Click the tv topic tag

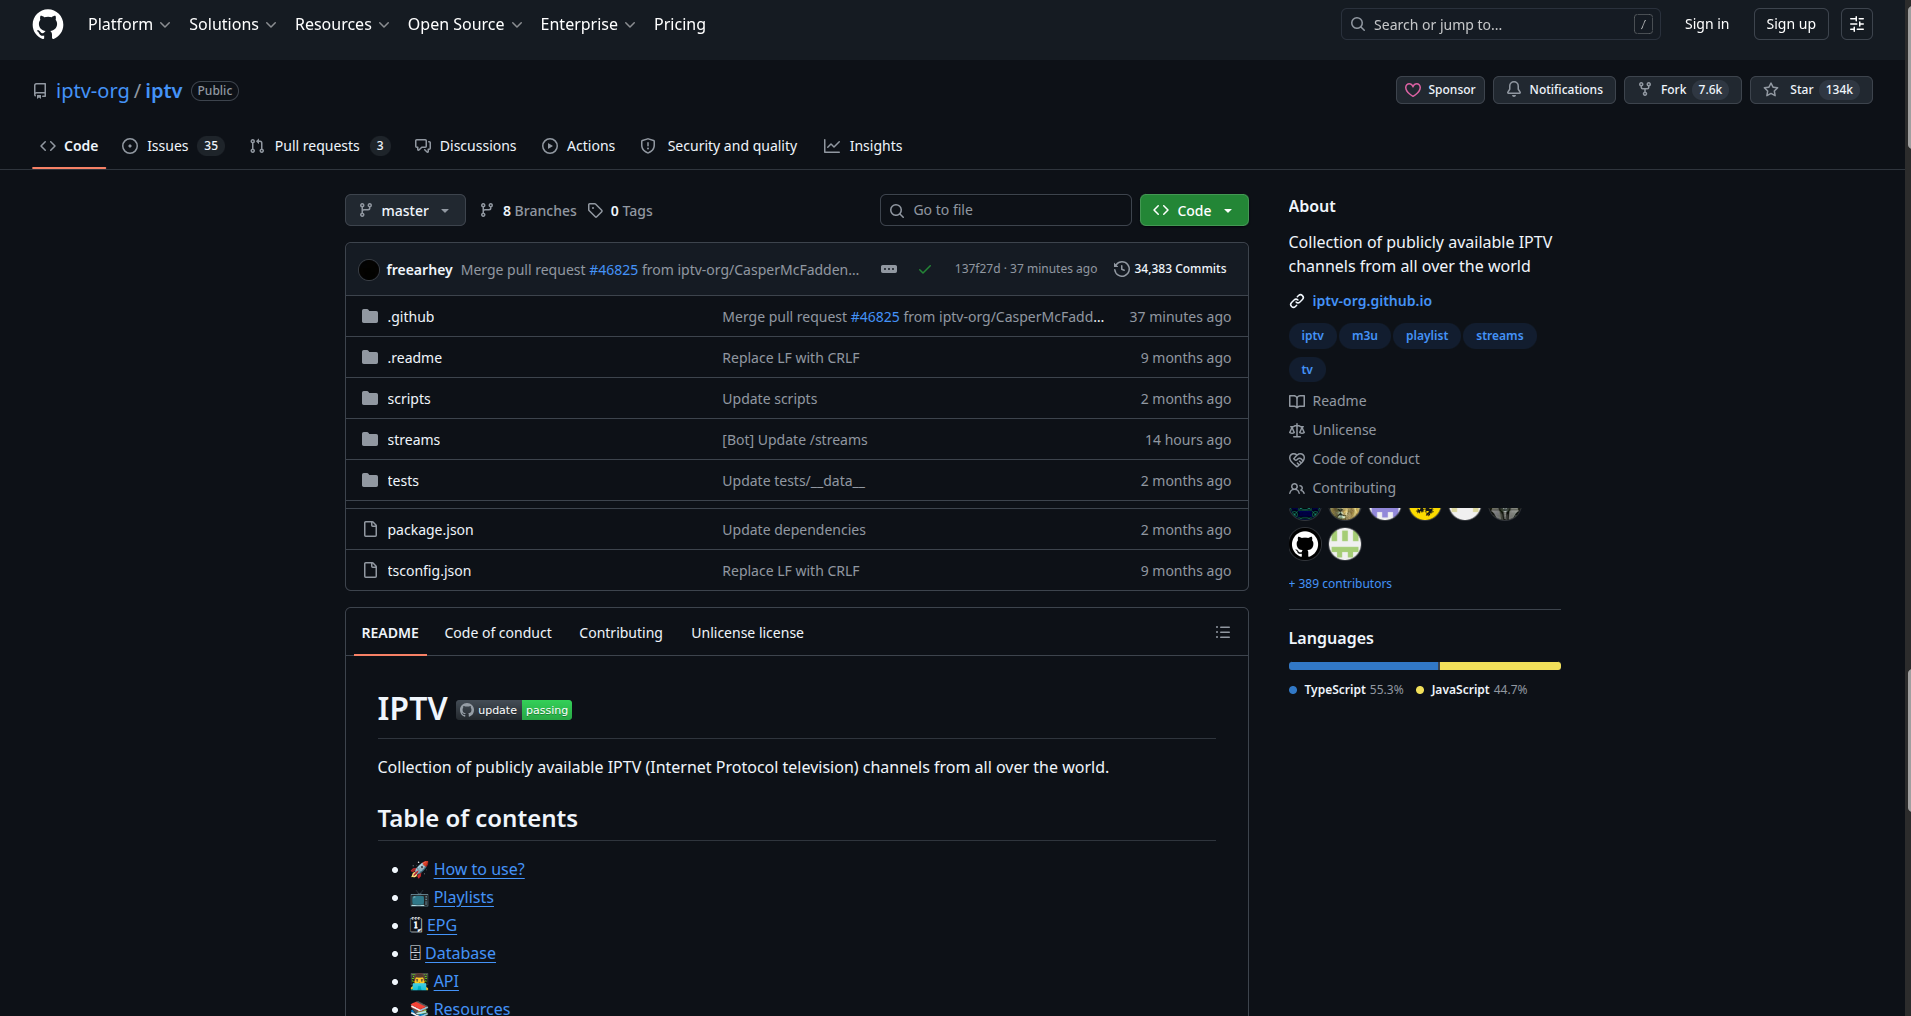pos(1307,370)
